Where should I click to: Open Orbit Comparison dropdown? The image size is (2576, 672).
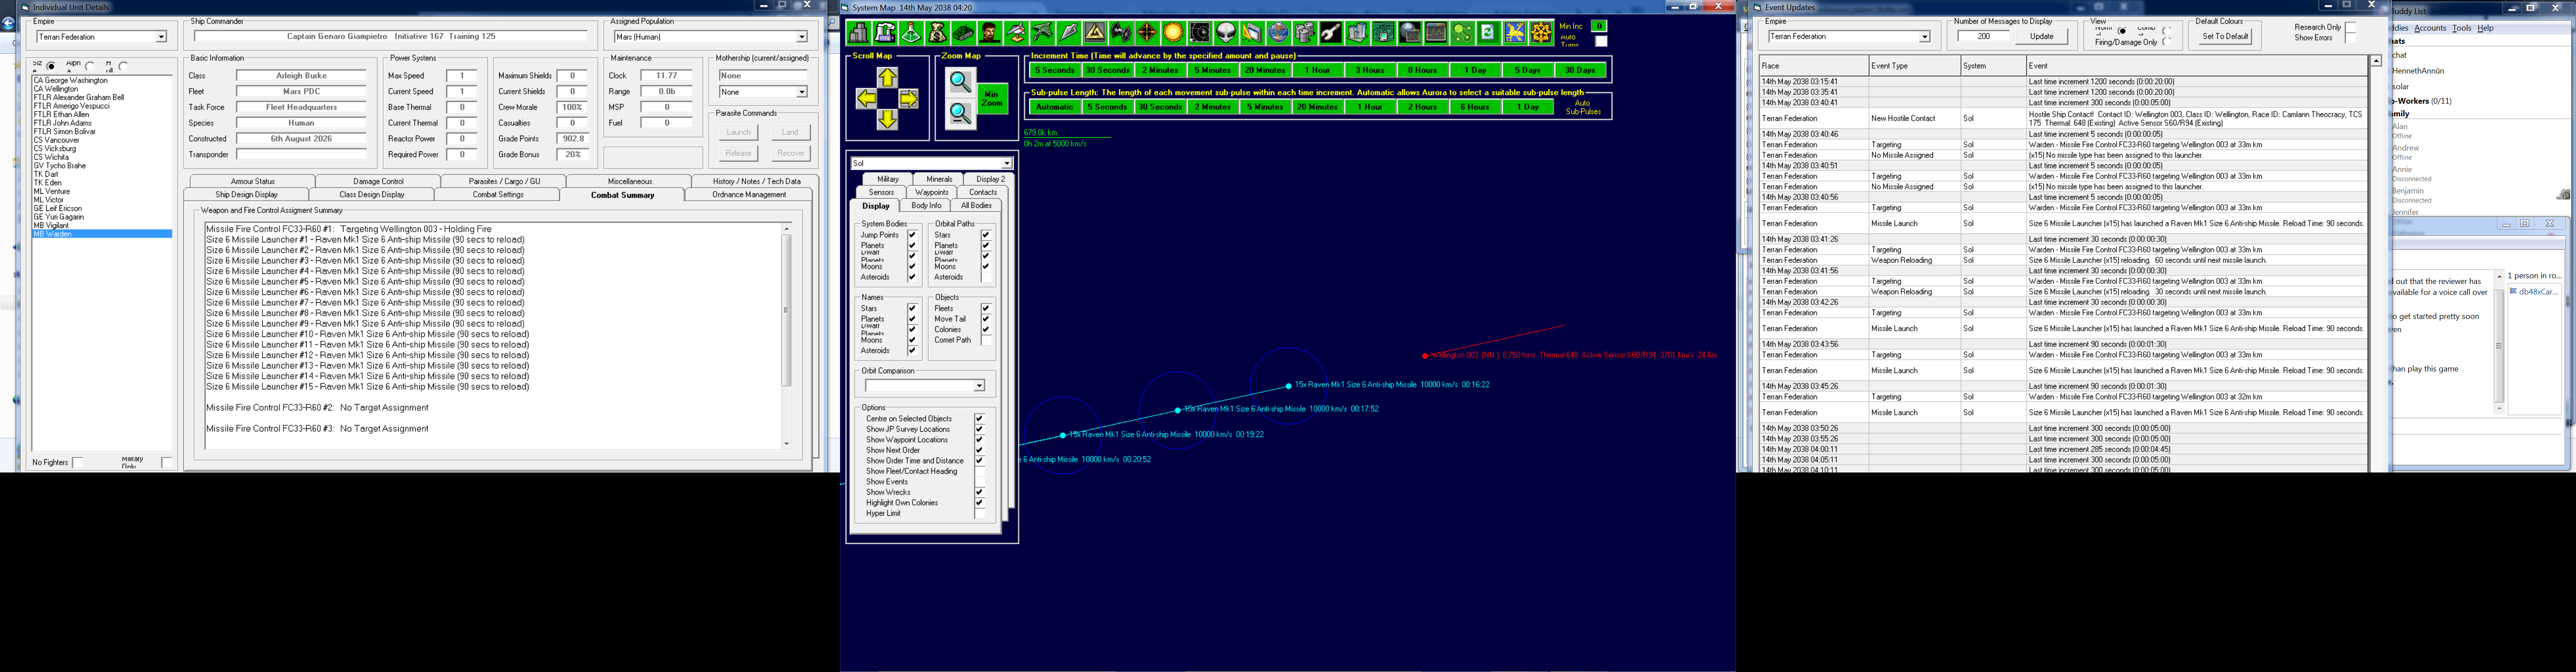[979, 386]
